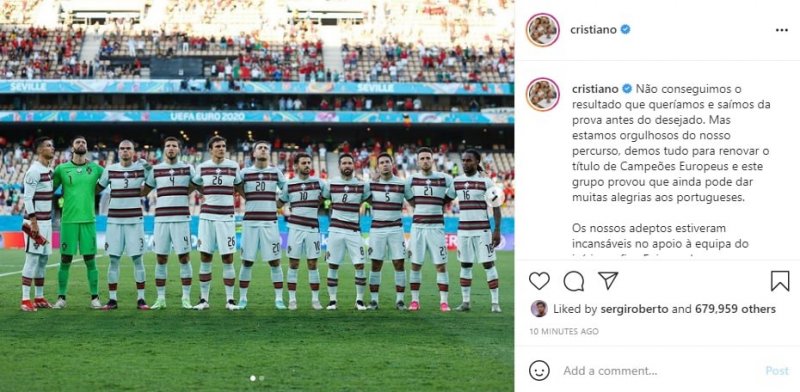
Task: Open comments via the speech bubble icon
Action: pyautogui.click(x=573, y=281)
